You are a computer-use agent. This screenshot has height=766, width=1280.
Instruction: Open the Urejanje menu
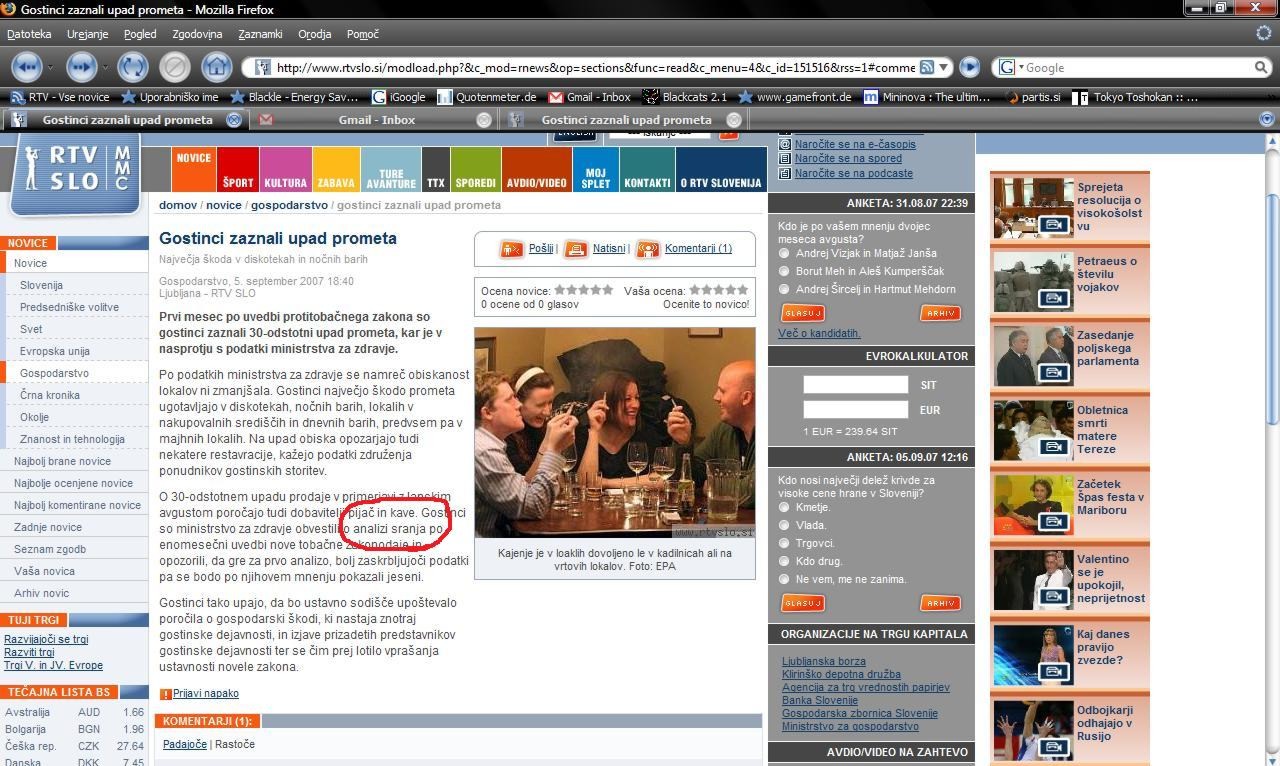[88, 34]
